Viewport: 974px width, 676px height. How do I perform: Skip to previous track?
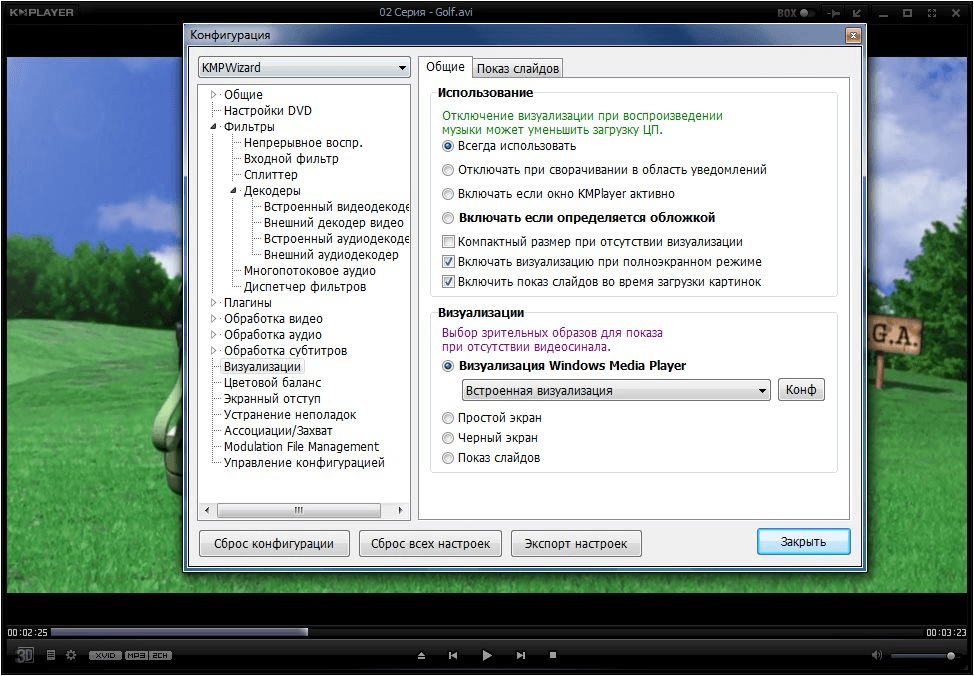point(453,655)
